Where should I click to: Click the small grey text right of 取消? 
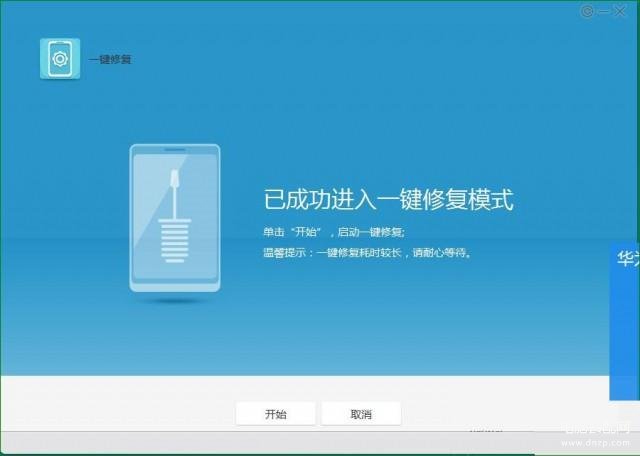click(x=486, y=428)
